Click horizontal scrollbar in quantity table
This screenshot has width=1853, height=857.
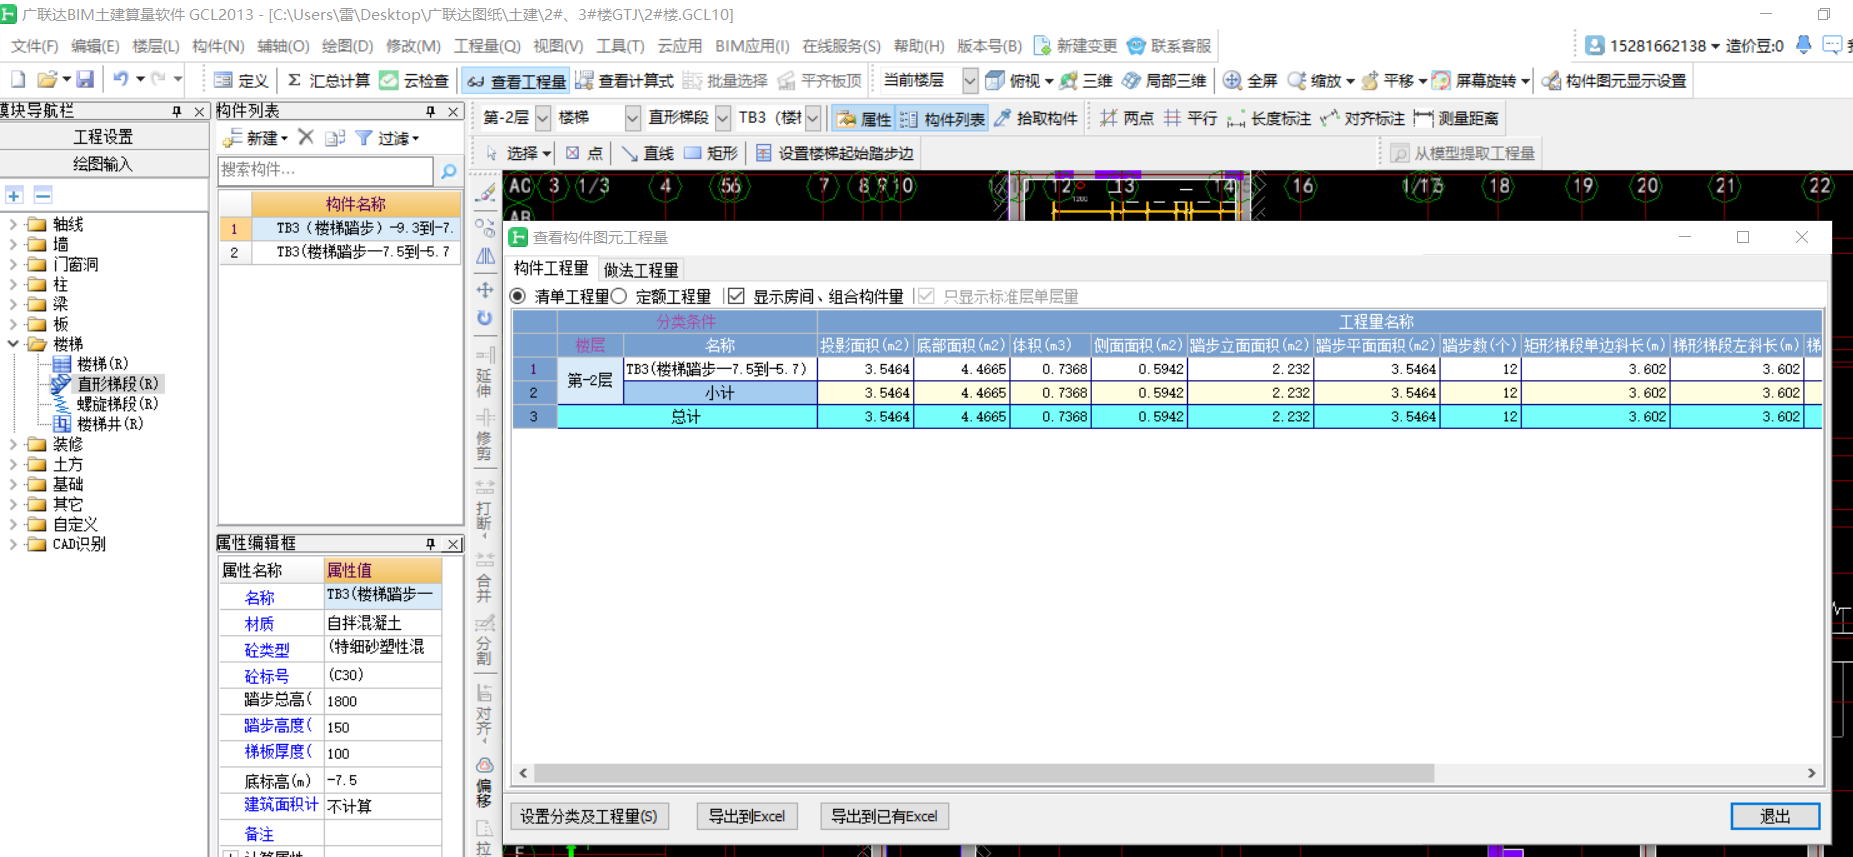click(984, 773)
